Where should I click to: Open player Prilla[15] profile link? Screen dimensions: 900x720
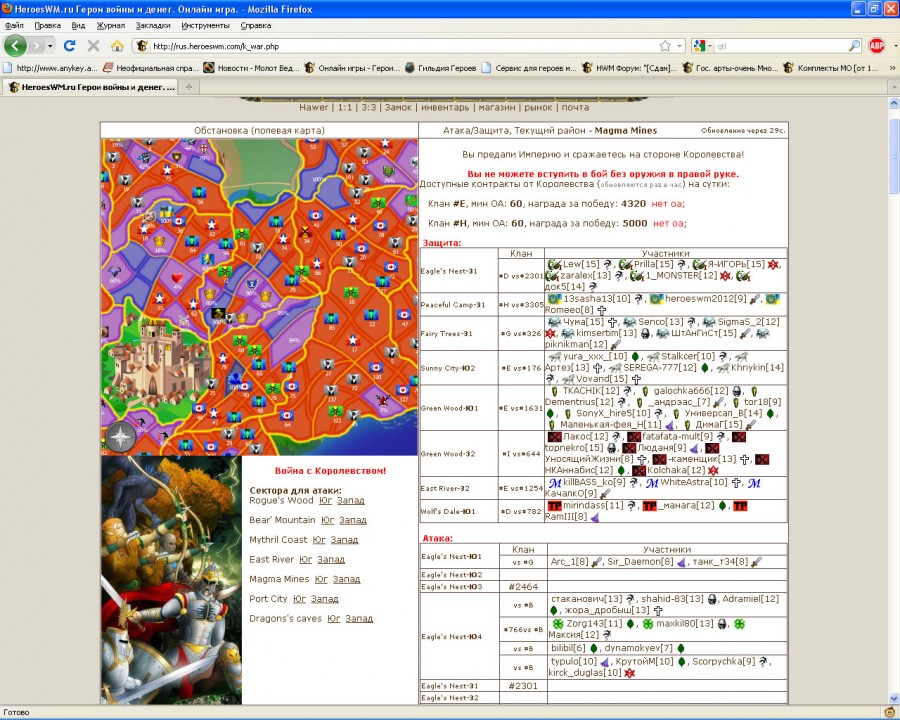point(653,265)
